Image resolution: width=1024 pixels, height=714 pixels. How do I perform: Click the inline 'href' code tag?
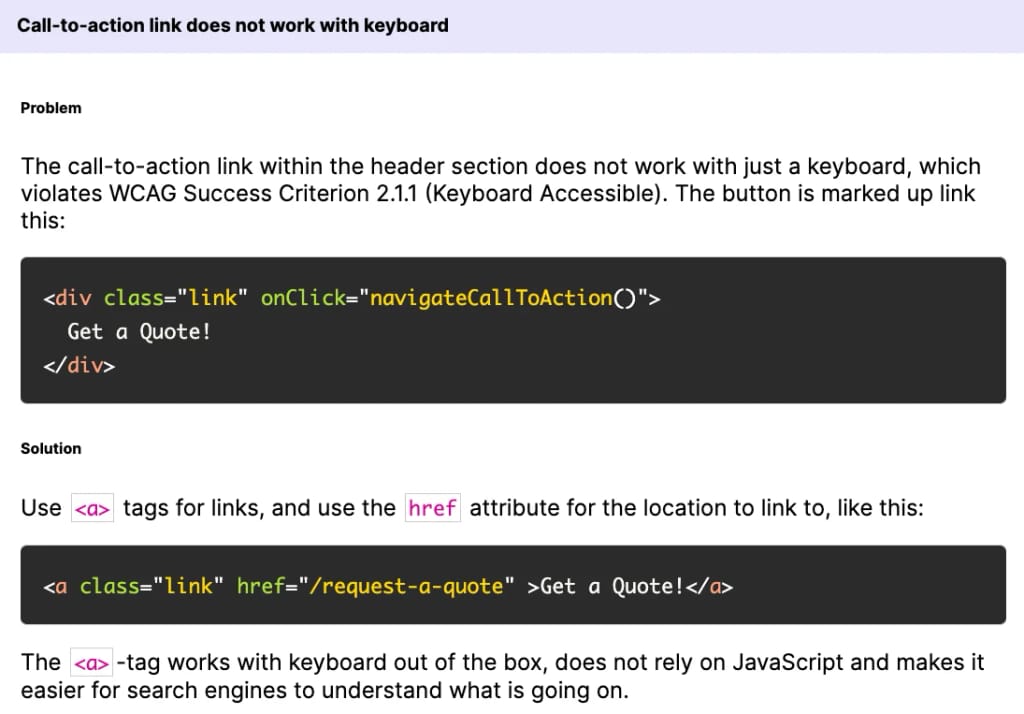click(x=432, y=508)
